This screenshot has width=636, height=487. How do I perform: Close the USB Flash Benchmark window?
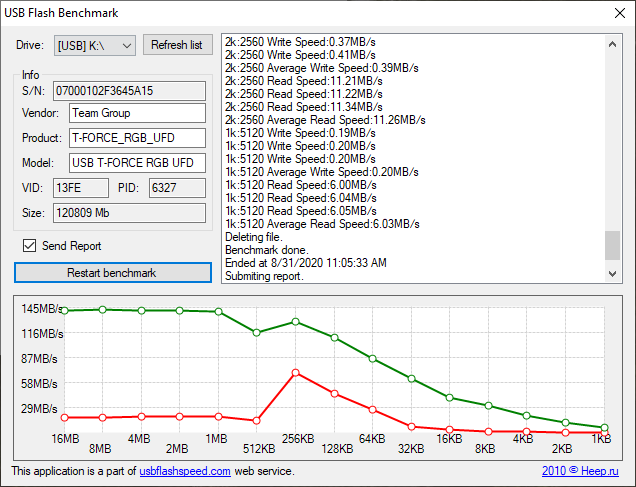click(620, 13)
